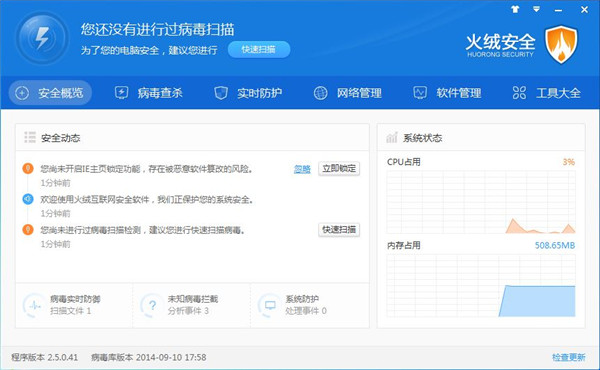The height and width of the screenshot is (370, 600).
Task: Click the 分析事件 3 text
Action: pyautogui.click(x=188, y=311)
